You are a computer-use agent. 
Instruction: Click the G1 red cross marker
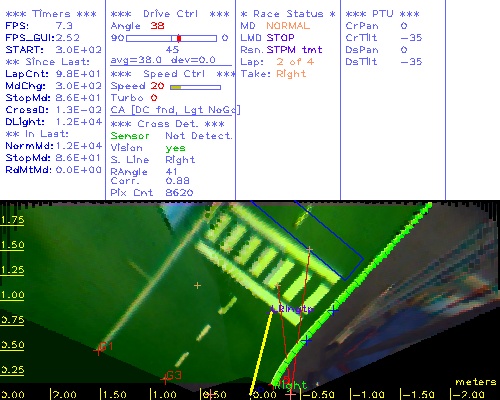click(98, 351)
